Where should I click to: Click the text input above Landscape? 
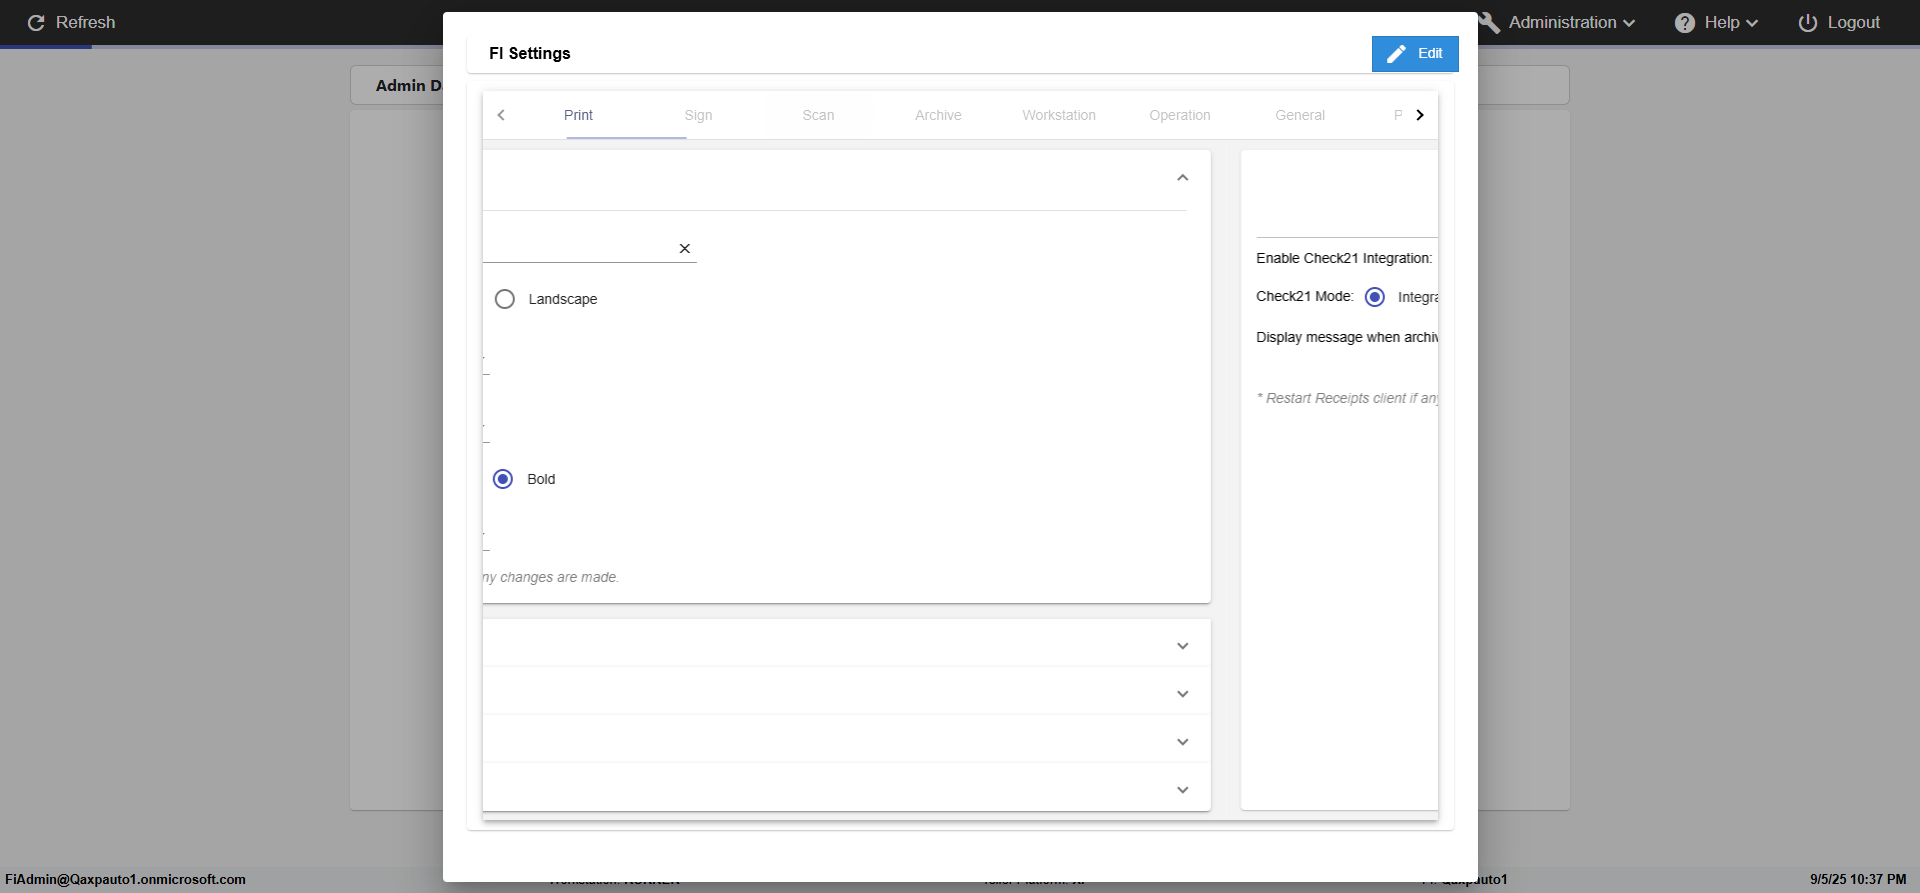(x=575, y=249)
